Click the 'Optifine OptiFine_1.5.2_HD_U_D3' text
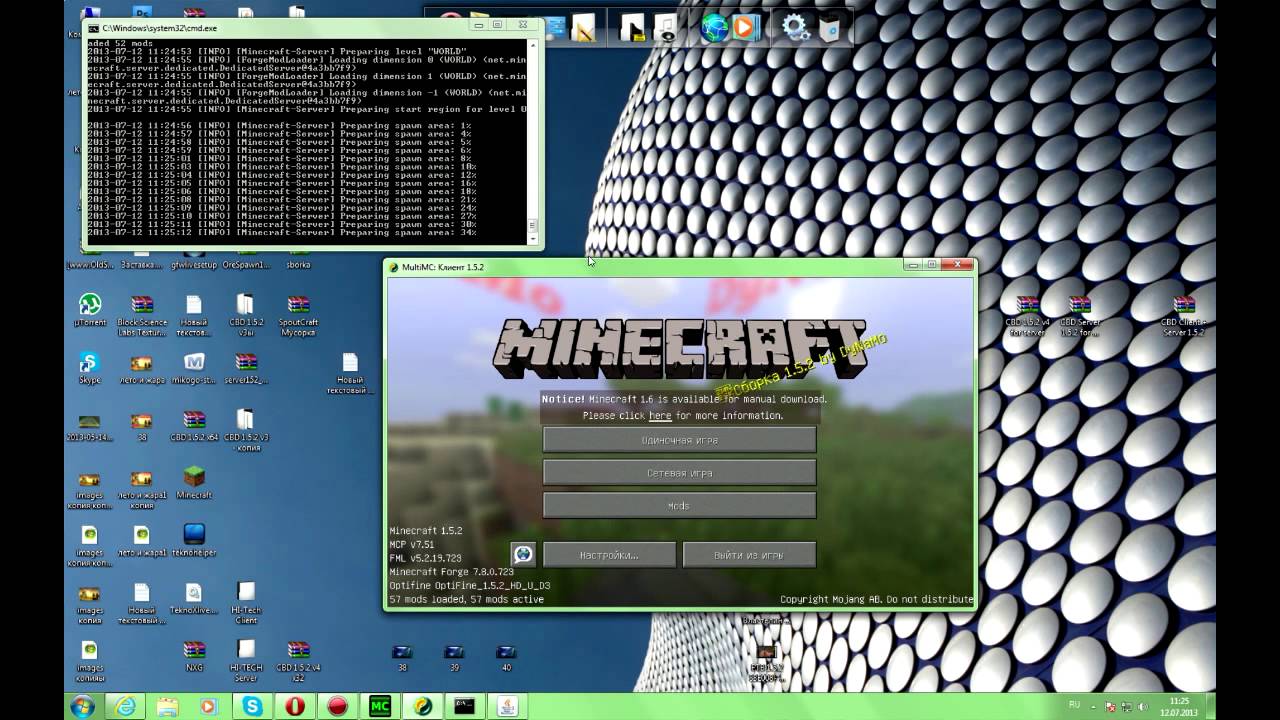Viewport: 1280px width, 720px height. point(469,586)
